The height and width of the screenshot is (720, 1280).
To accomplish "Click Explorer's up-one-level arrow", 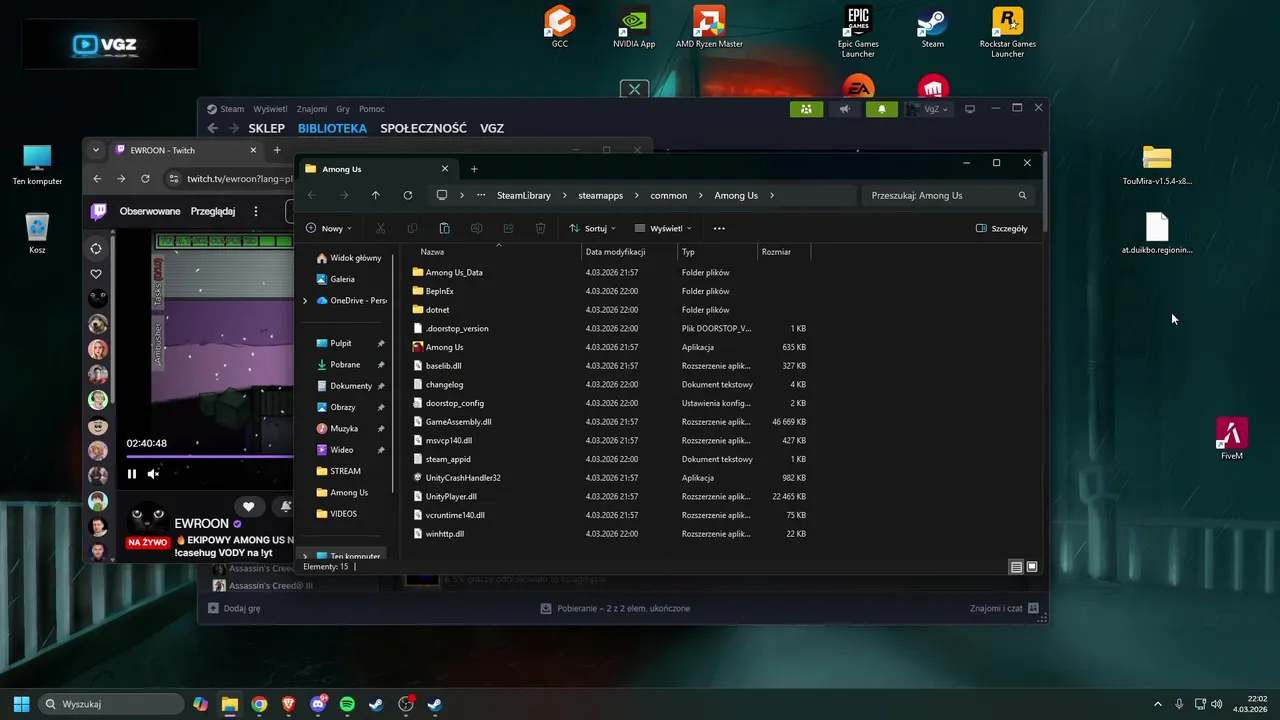I will pyautogui.click(x=375, y=195).
